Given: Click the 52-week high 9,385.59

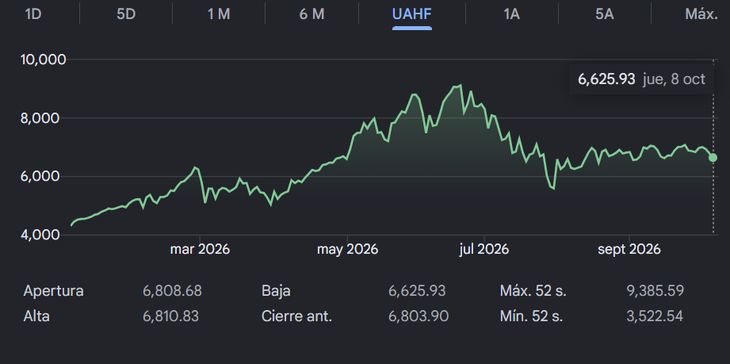Looking at the screenshot, I should tap(655, 291).
